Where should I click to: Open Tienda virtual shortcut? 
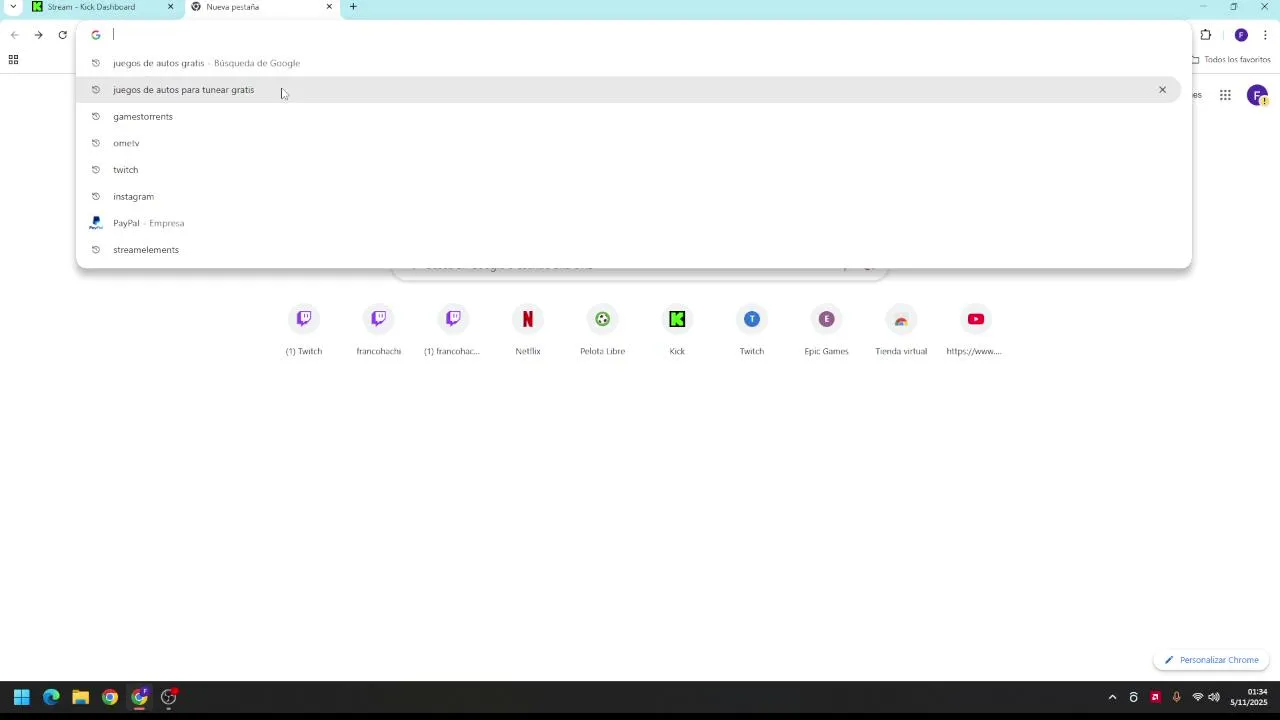tap(901, 331)
